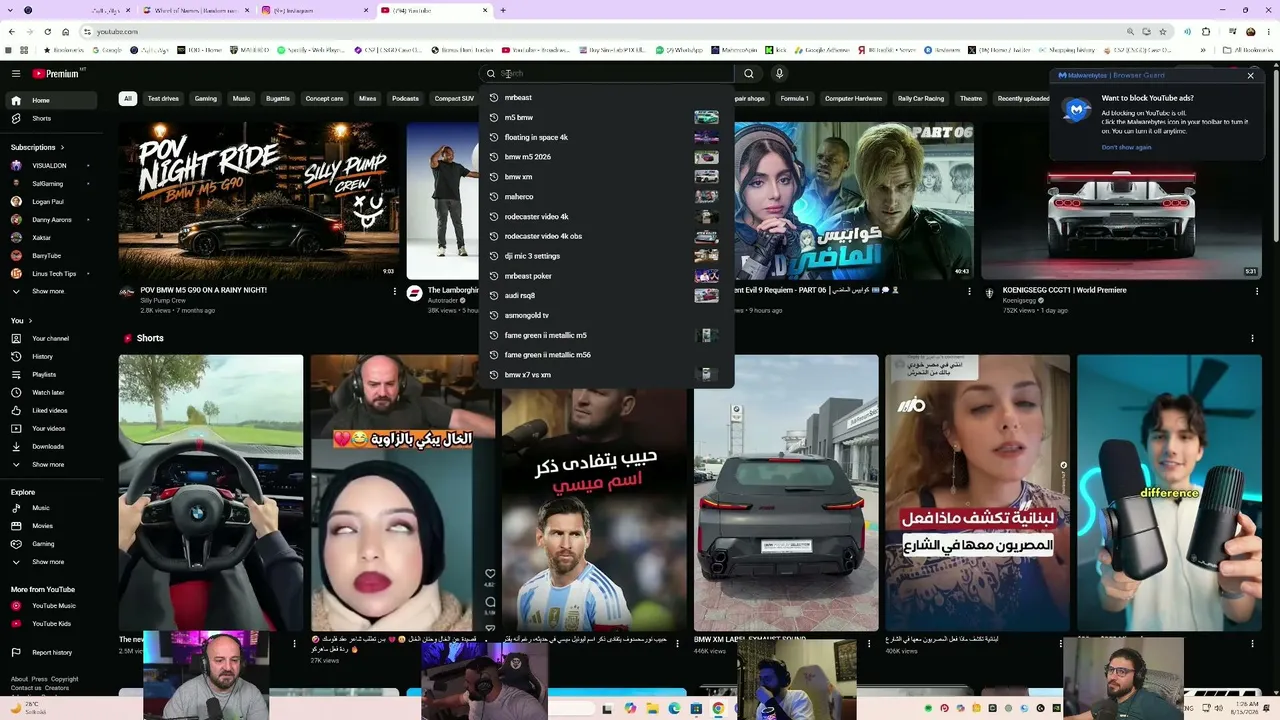The height and width of the screenshot is (720, 1280).
Task: Switch to Wheel of Names tab
Action: [195, 10]
